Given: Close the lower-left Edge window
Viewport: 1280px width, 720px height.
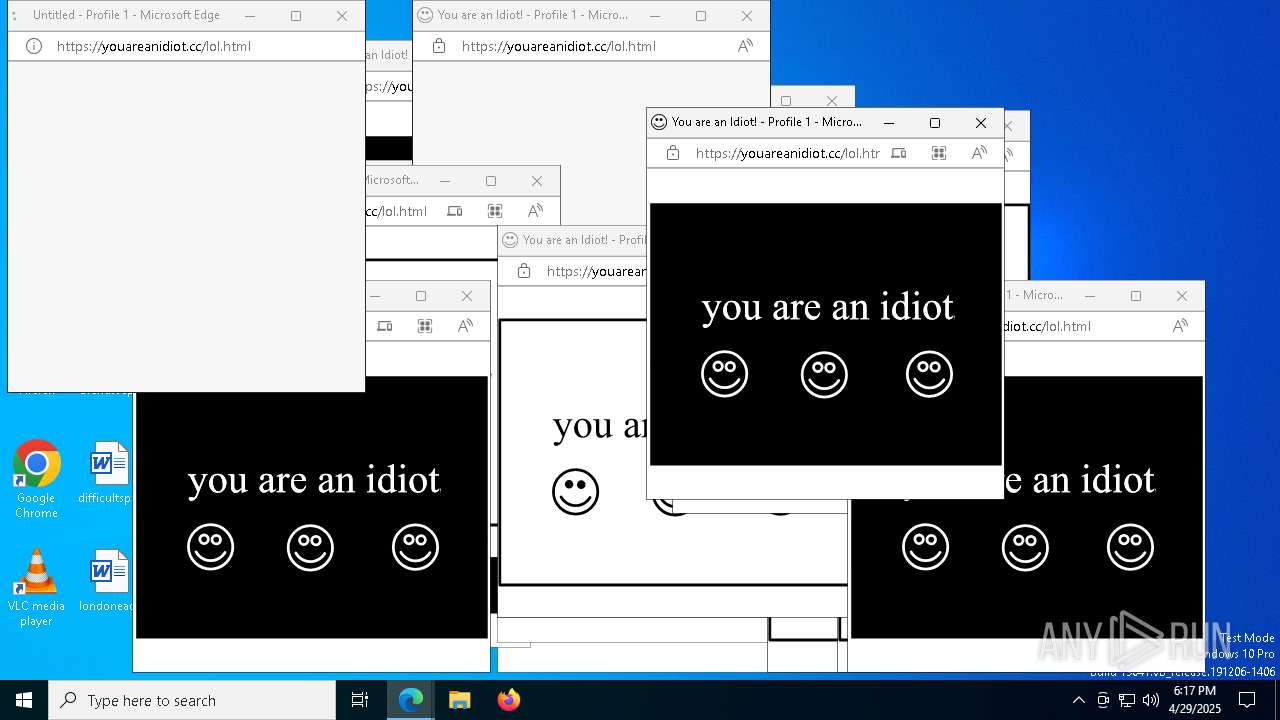Looking at the screenshot, I should point(467,296).
